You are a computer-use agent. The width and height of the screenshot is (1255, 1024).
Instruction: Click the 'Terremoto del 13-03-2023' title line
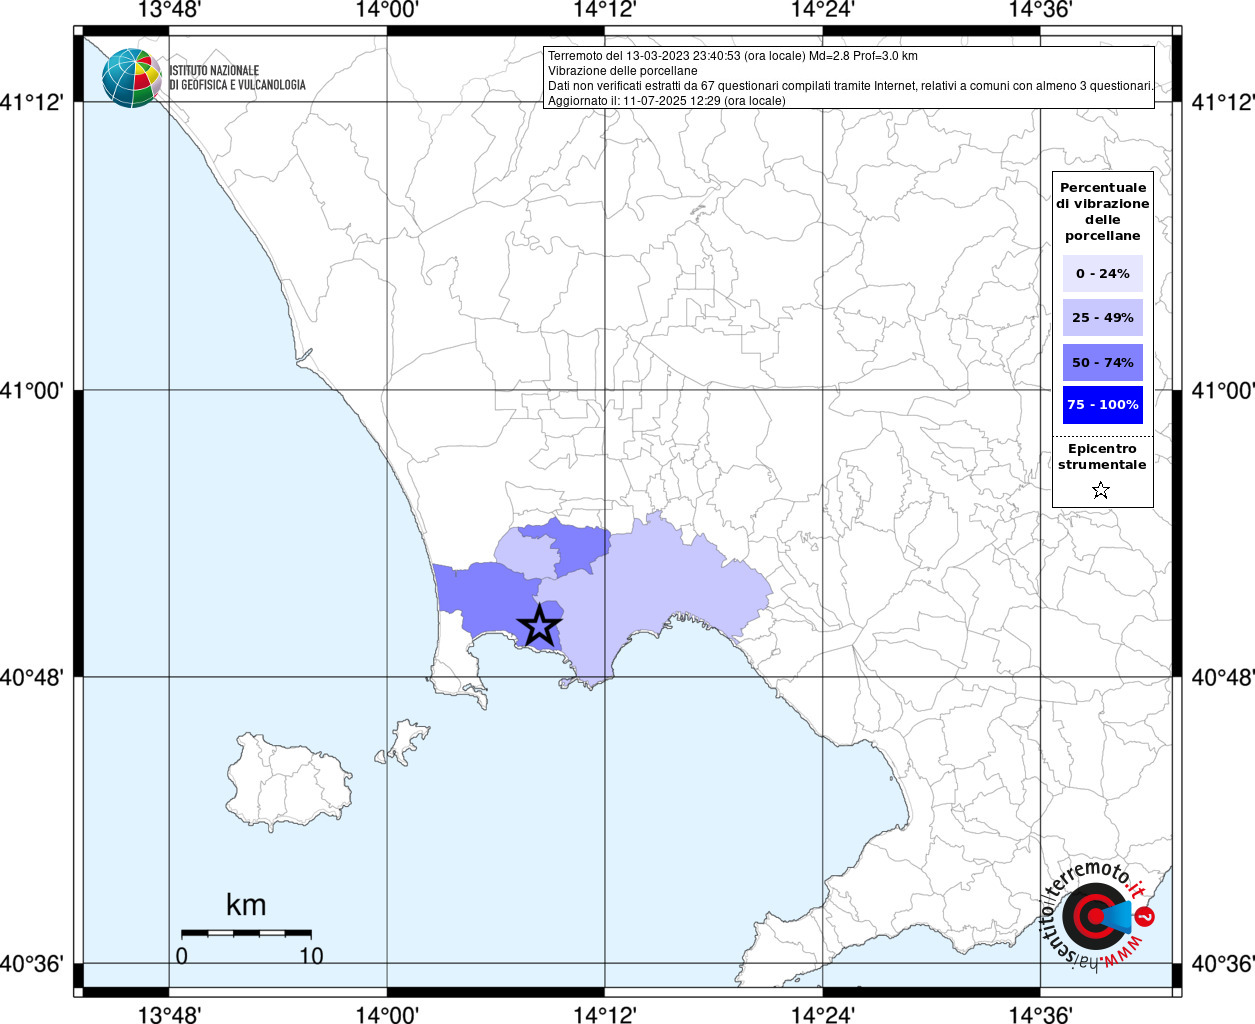(733, 56)
